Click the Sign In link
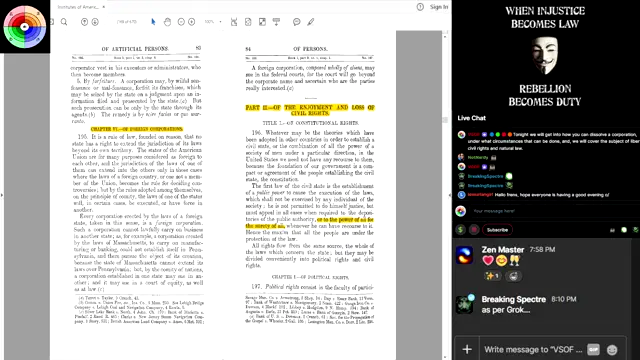The width and height of the screenshot is (640, 360). (x=439, y=7)
